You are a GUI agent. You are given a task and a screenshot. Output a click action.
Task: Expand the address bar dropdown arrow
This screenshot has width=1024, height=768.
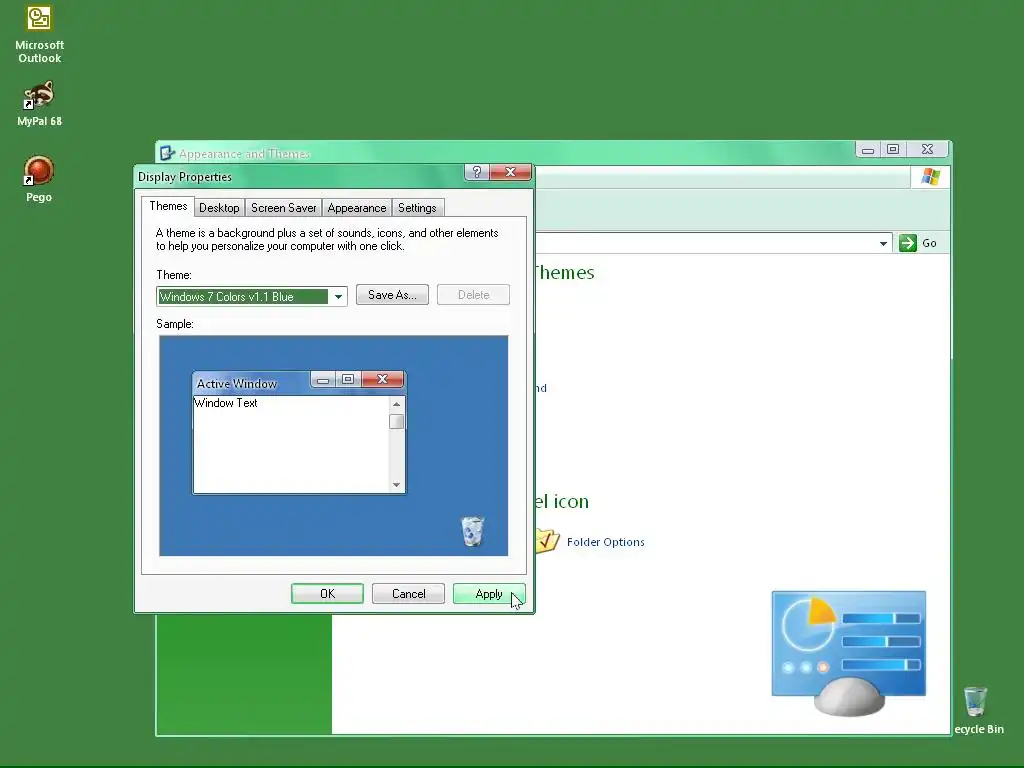coord(883,243)
